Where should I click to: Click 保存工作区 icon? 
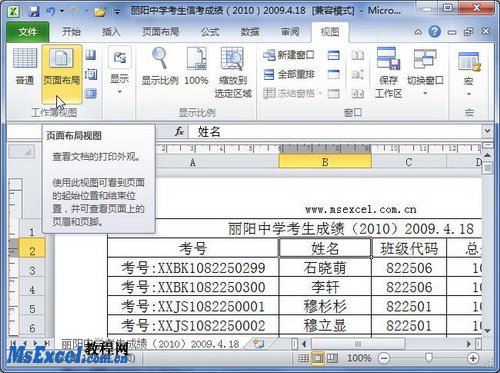coord(388,73)
